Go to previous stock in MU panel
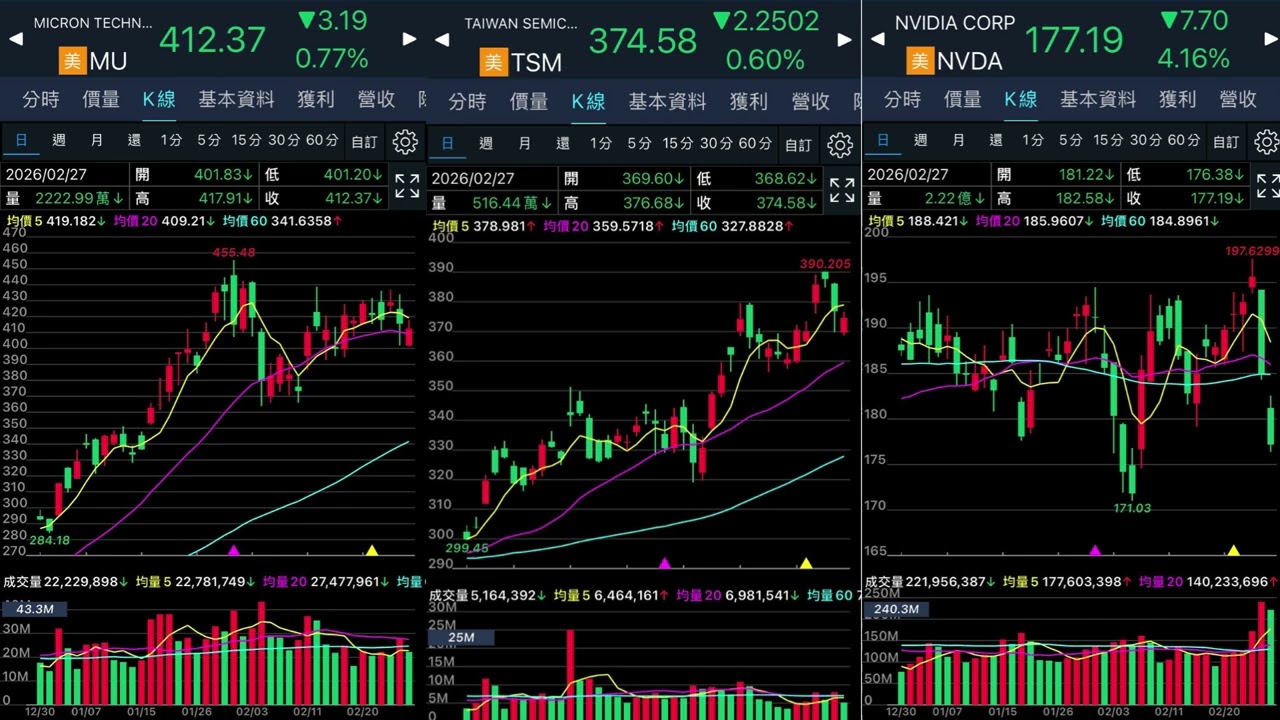Viewport: 1280px width, 720px height. 16,39
